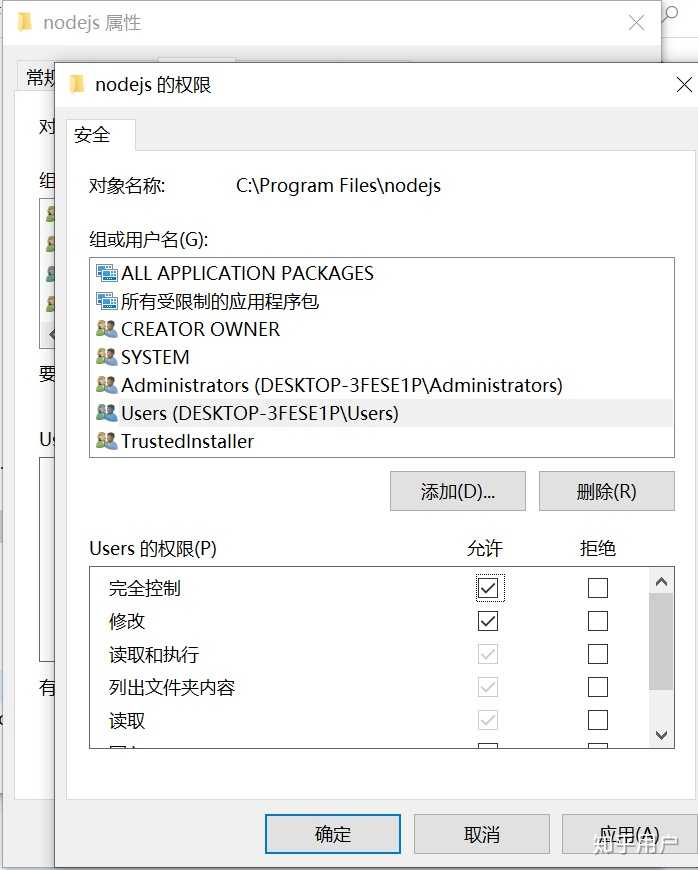Confirm changes with the 确定 button
This screenshot has height=870, width=698.
(x=332, y=833)
